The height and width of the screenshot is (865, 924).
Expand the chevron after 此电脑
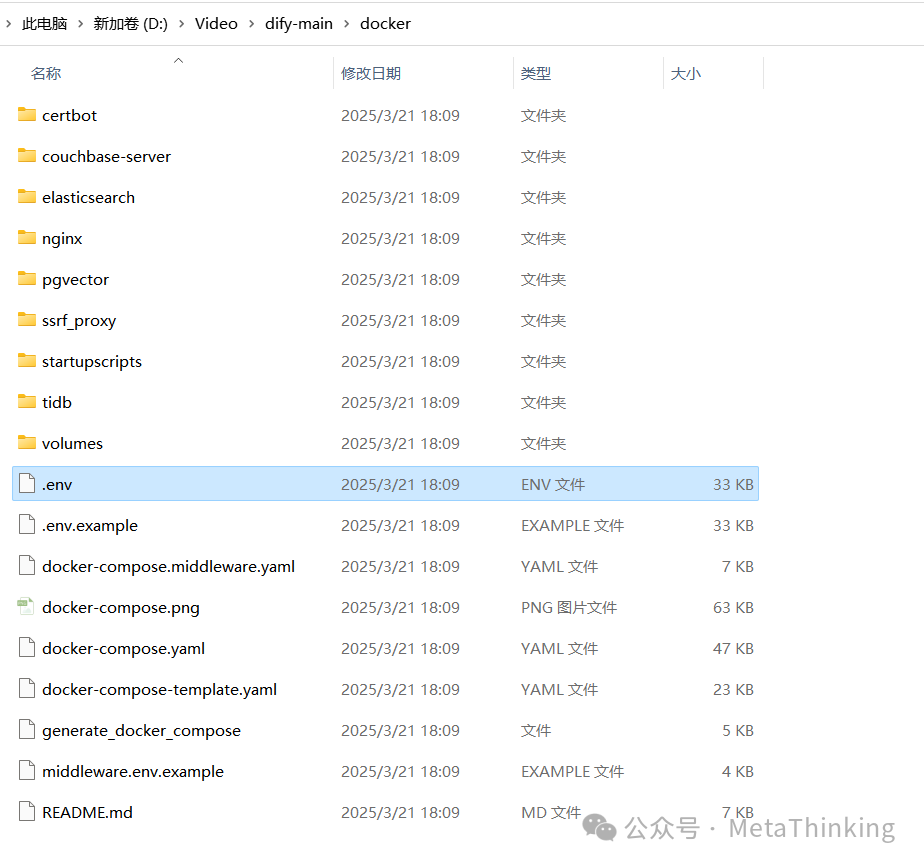(81, 24)
